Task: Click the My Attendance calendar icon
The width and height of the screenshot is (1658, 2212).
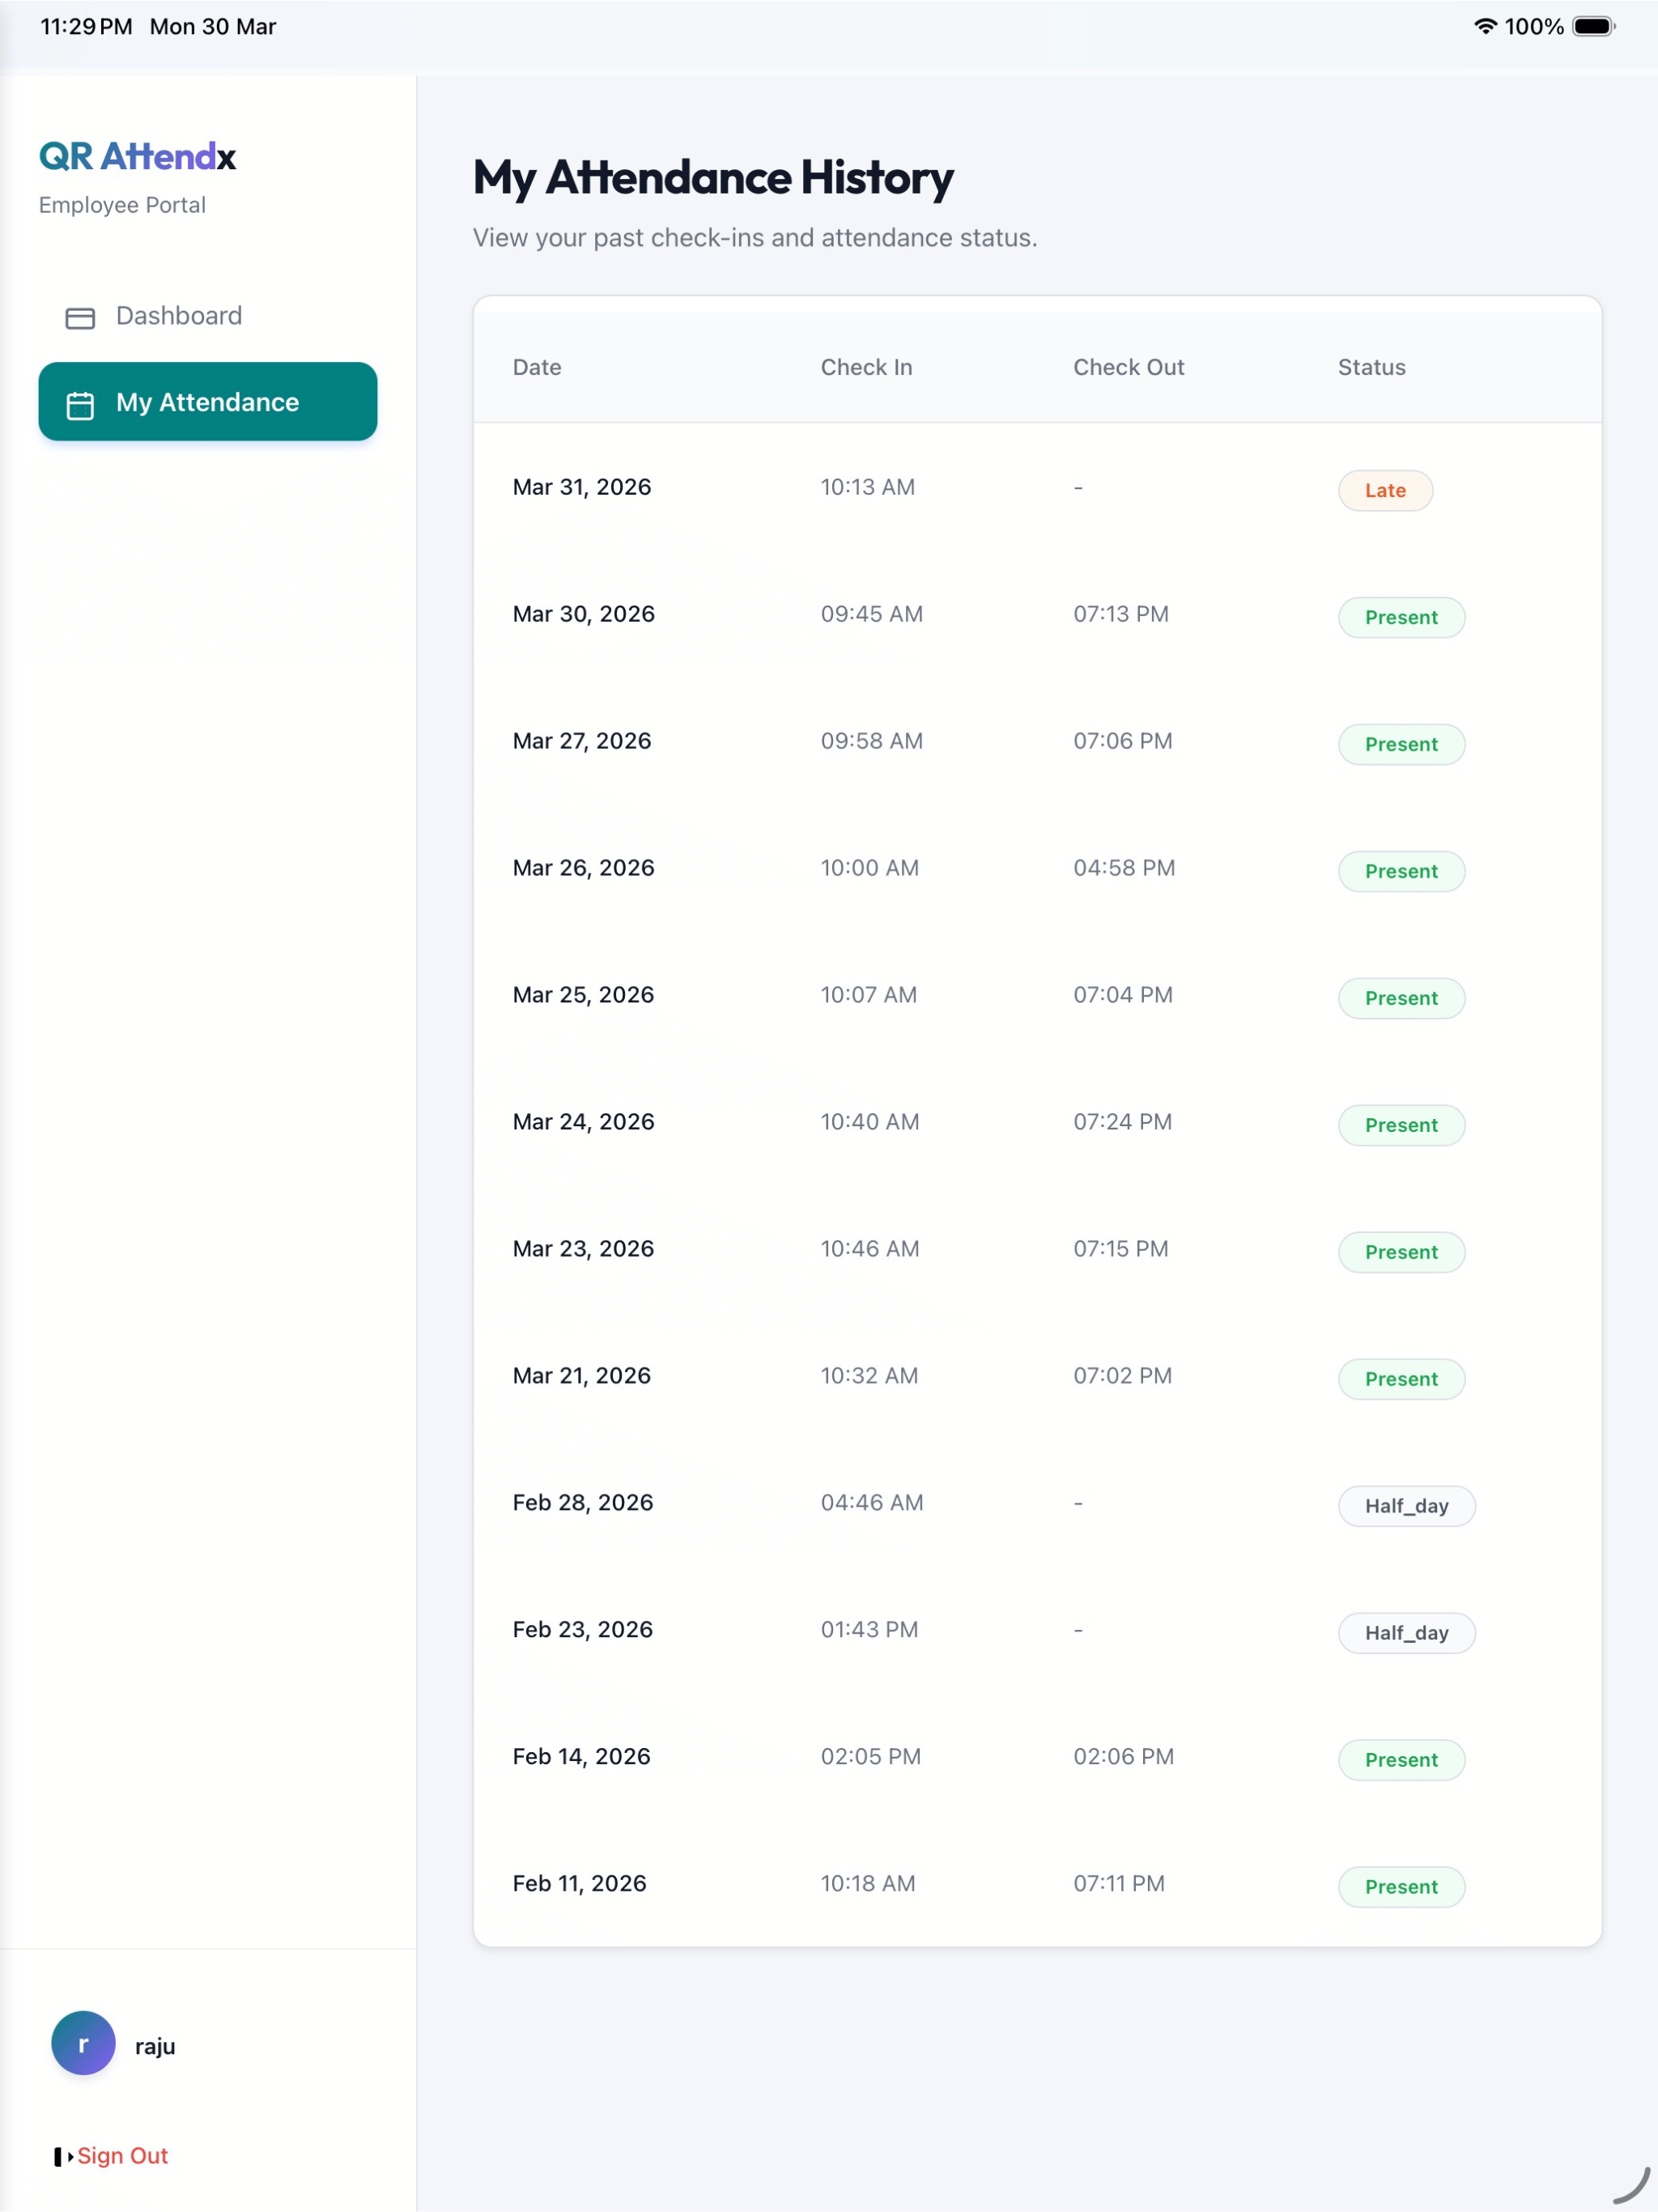Action: (x=80, y=404)
